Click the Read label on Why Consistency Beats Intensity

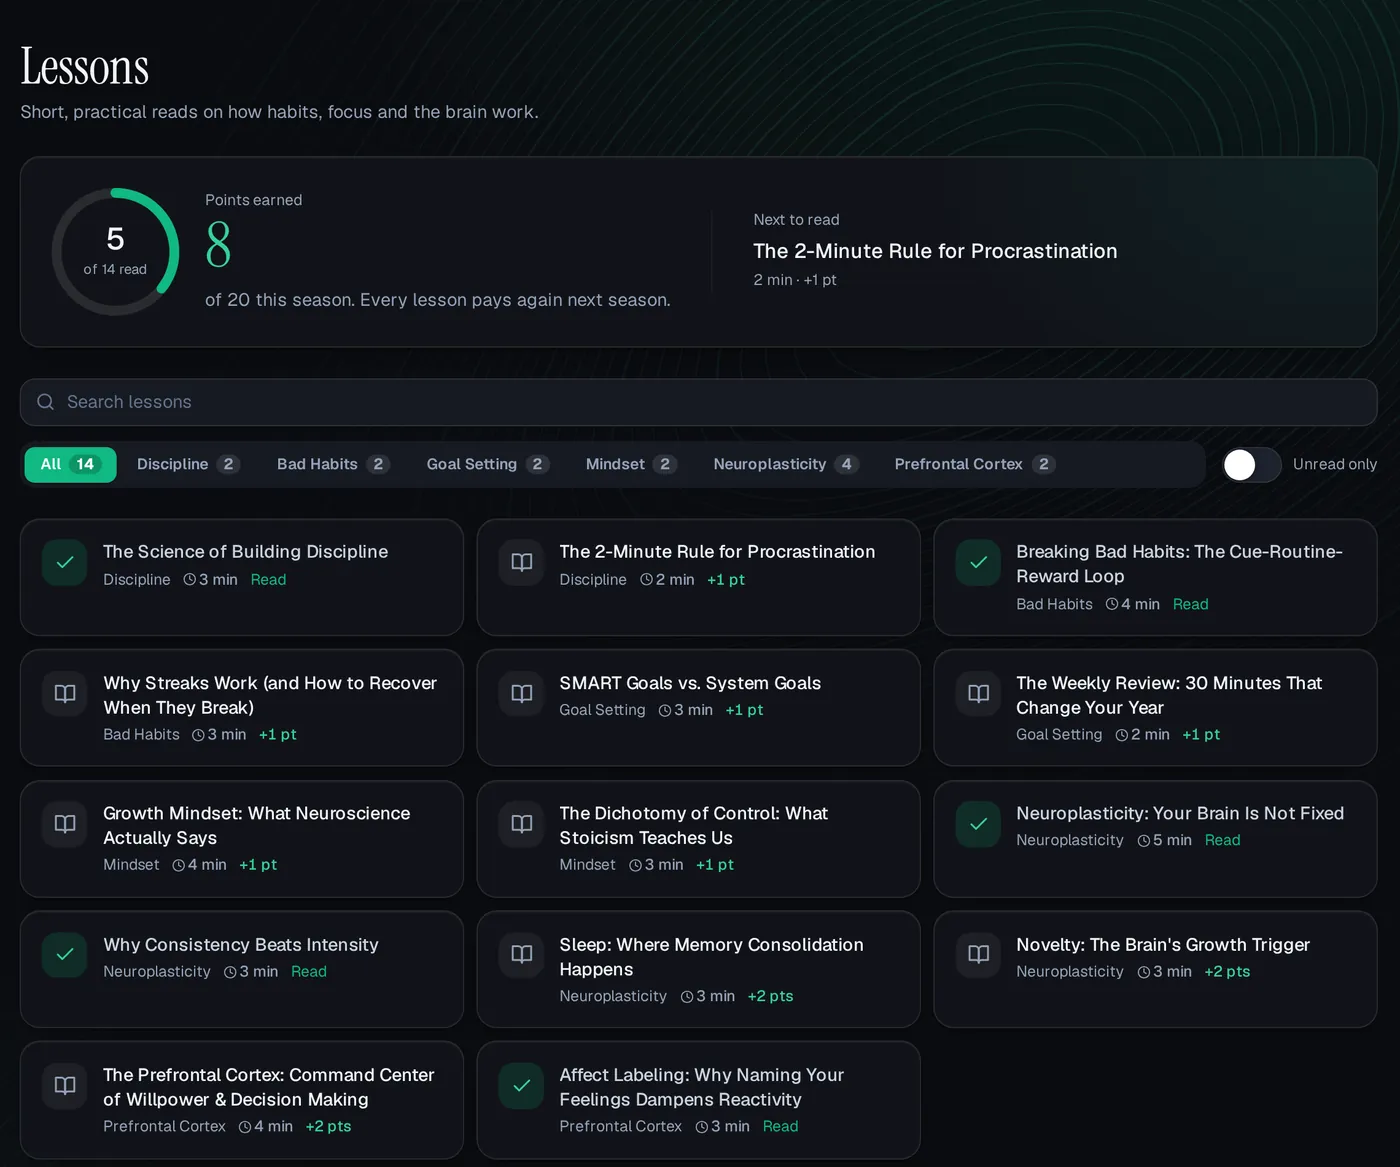coord(309,972)
